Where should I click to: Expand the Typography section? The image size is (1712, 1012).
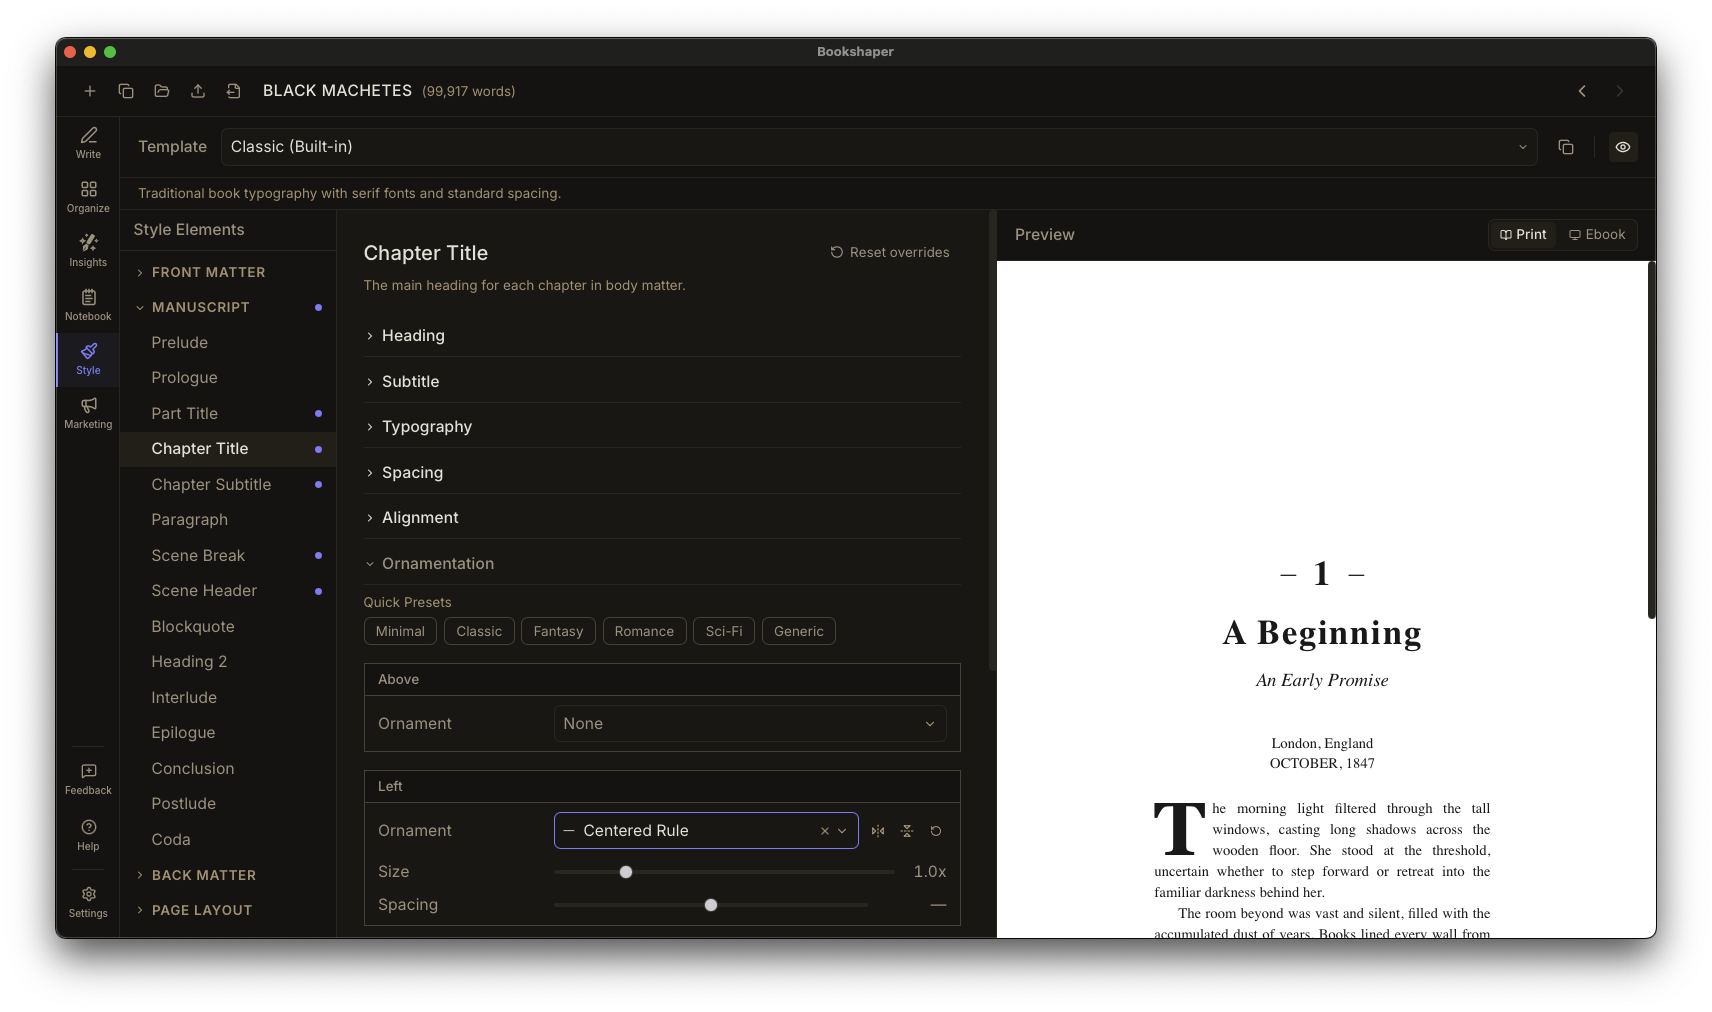(x=426, y=427)
